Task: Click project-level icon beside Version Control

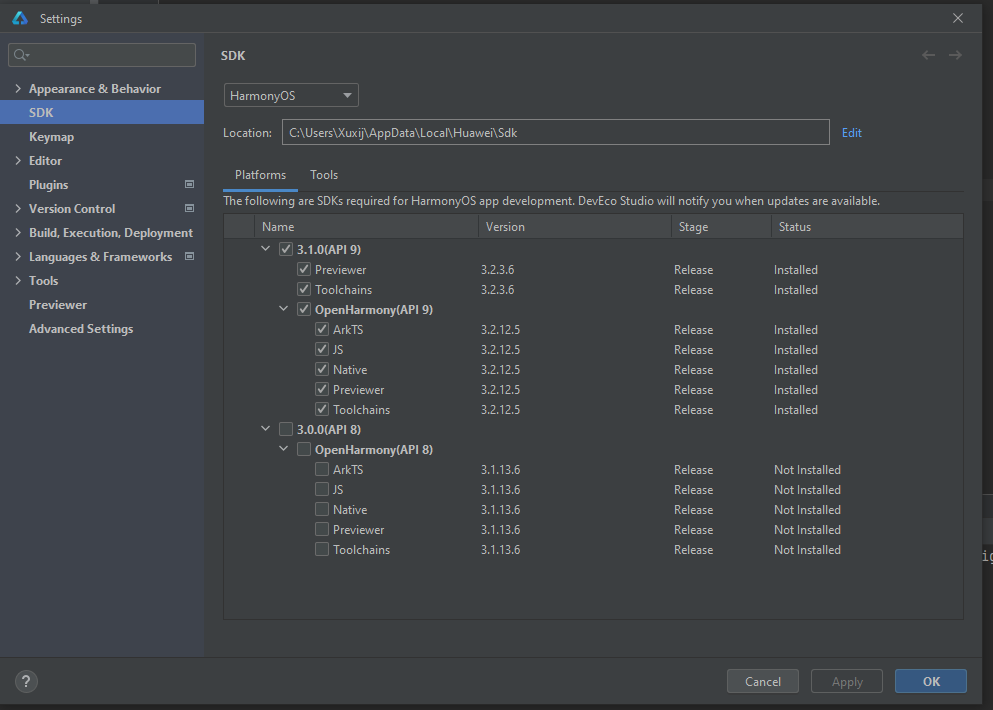Action: (189, 208)
